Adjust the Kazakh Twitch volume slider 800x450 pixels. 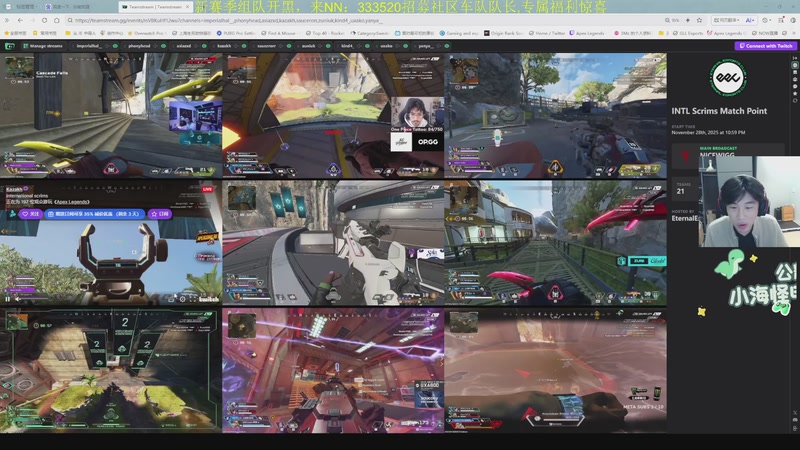[x=35, y=298]
